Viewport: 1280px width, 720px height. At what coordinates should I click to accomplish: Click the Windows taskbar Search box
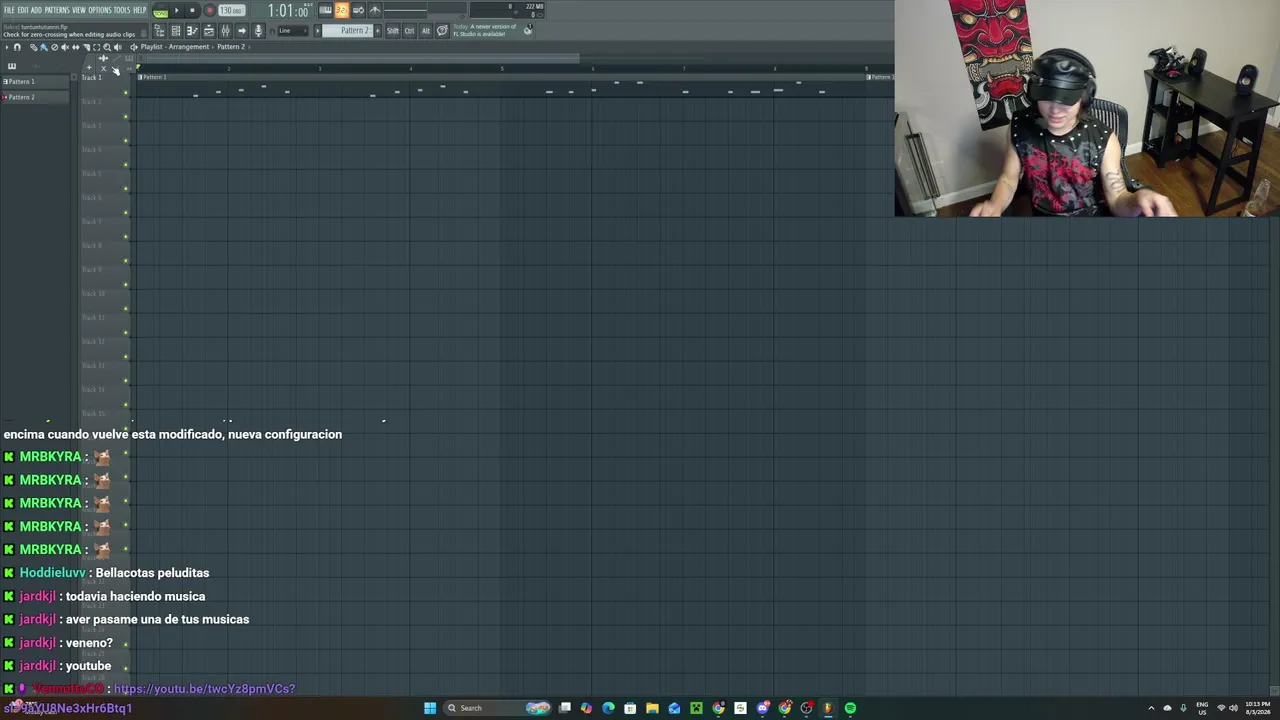(497, 708)
